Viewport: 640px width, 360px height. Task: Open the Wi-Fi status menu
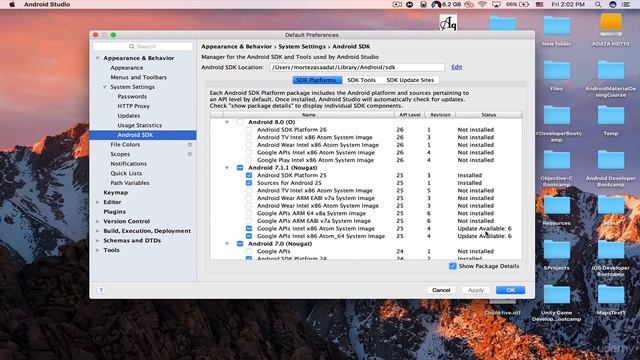click(482, 4)
